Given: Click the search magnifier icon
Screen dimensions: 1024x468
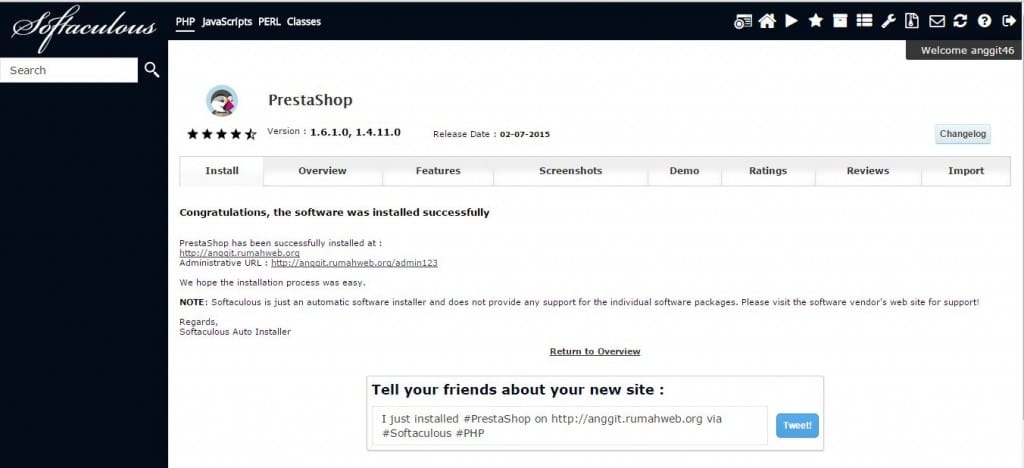Looking at the screenshot, I should click(152, 70).
